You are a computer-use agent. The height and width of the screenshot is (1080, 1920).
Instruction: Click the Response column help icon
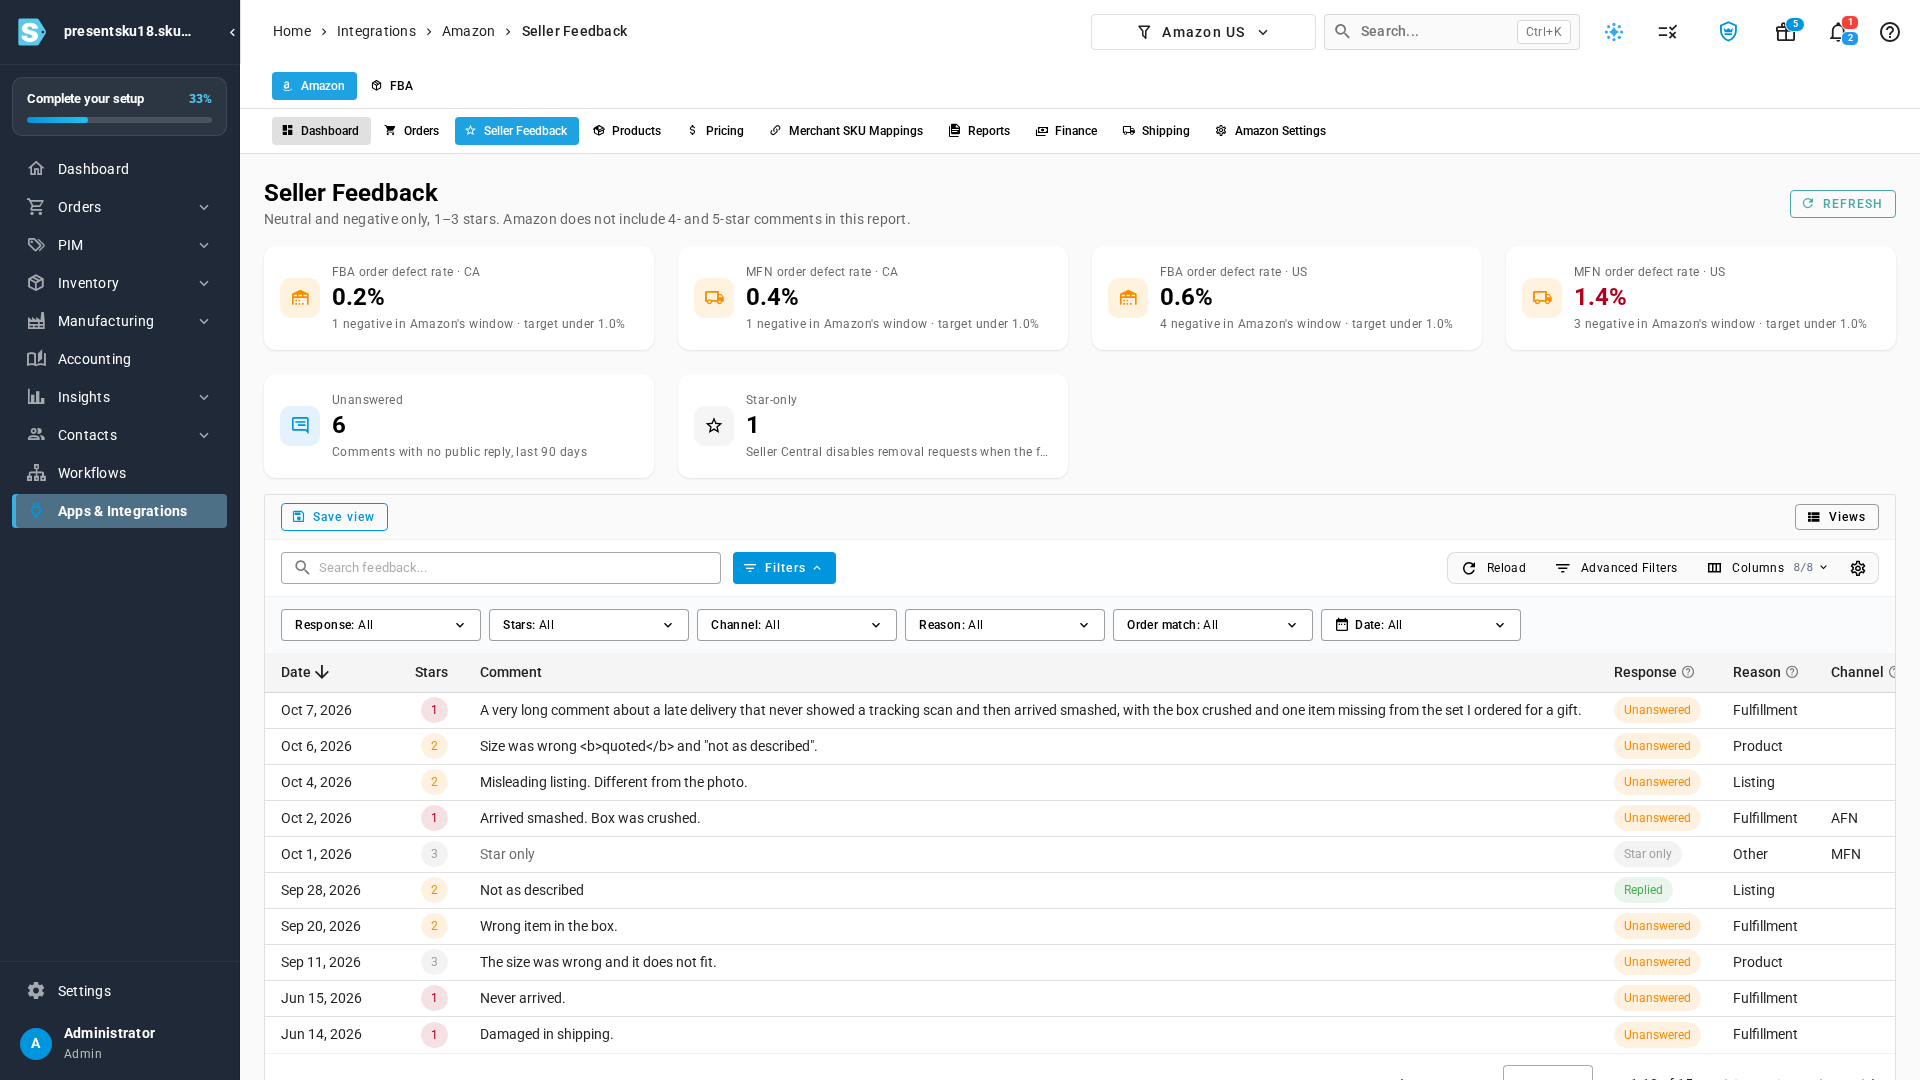point(1688,672)
